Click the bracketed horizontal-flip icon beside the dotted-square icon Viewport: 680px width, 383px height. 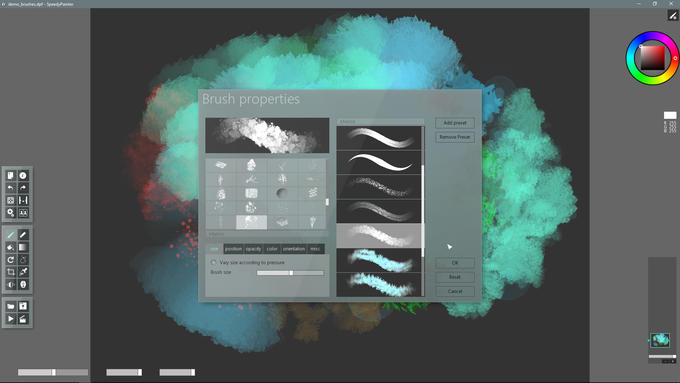coord(23,200)
